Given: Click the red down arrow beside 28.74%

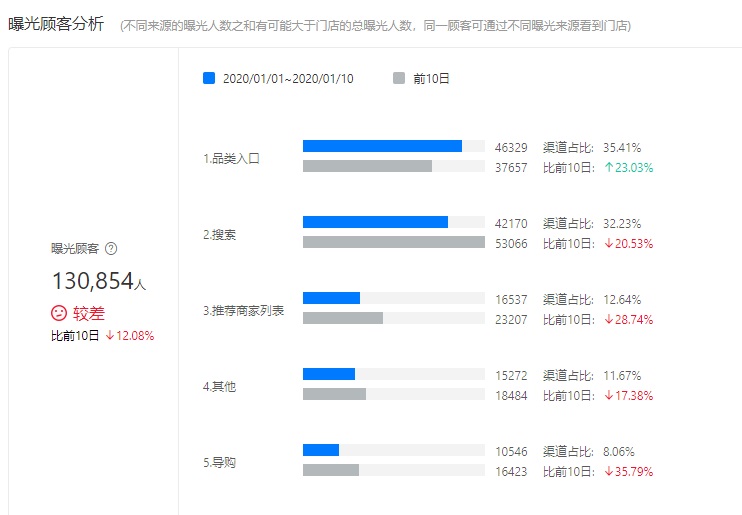Looking at the screenshot, I should coord(608,320).
